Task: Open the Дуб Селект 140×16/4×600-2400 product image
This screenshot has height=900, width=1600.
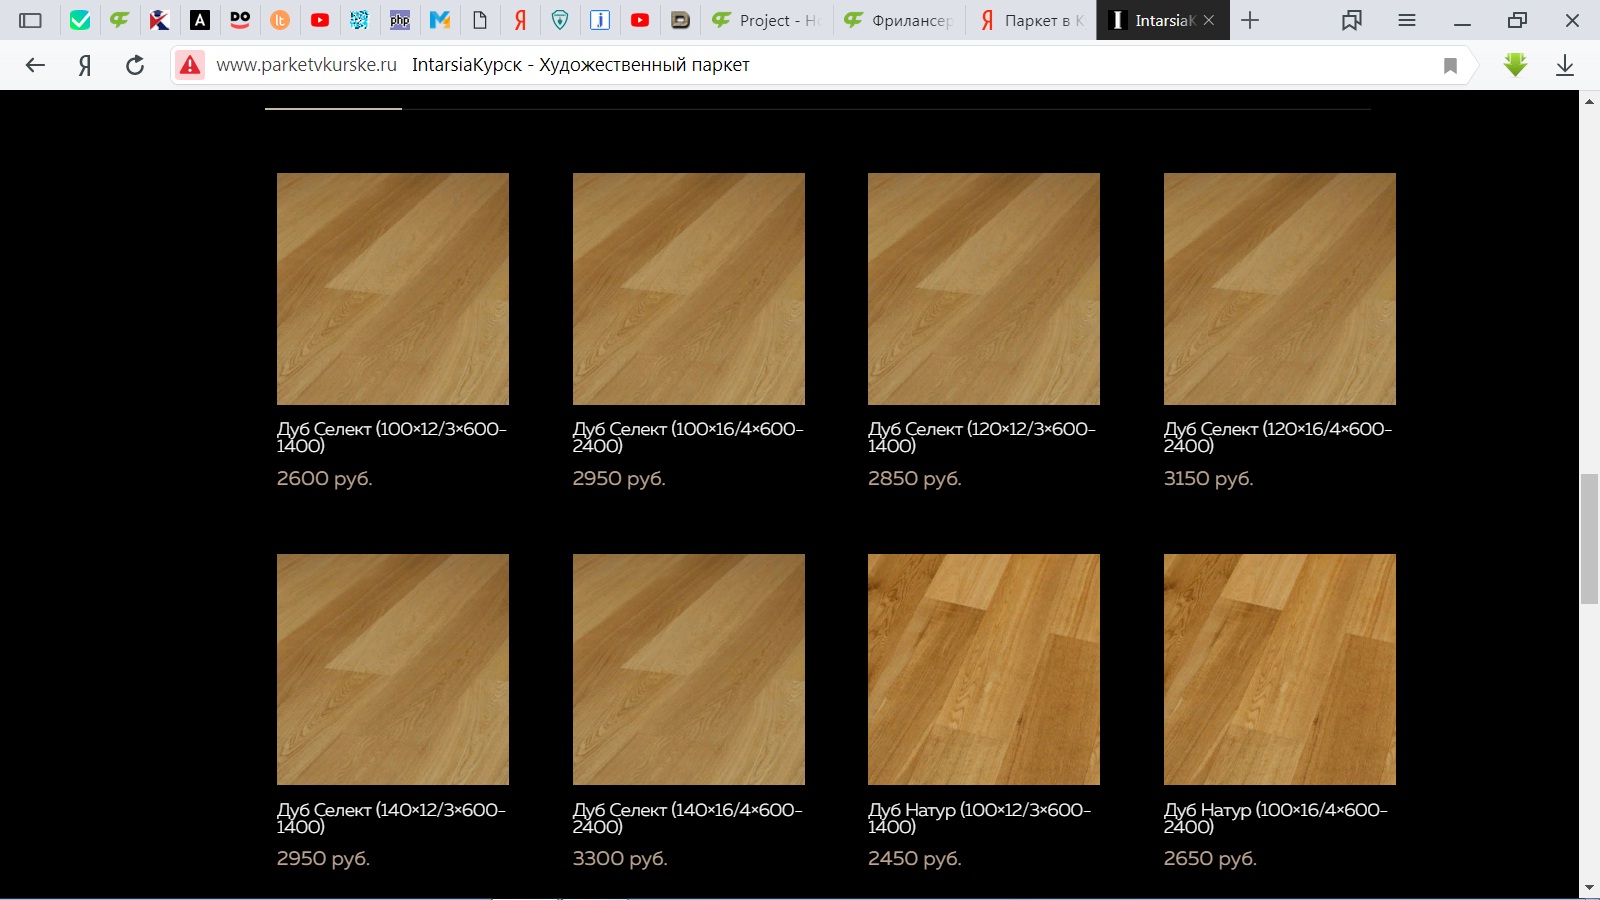Action: (x=689, y=669)
